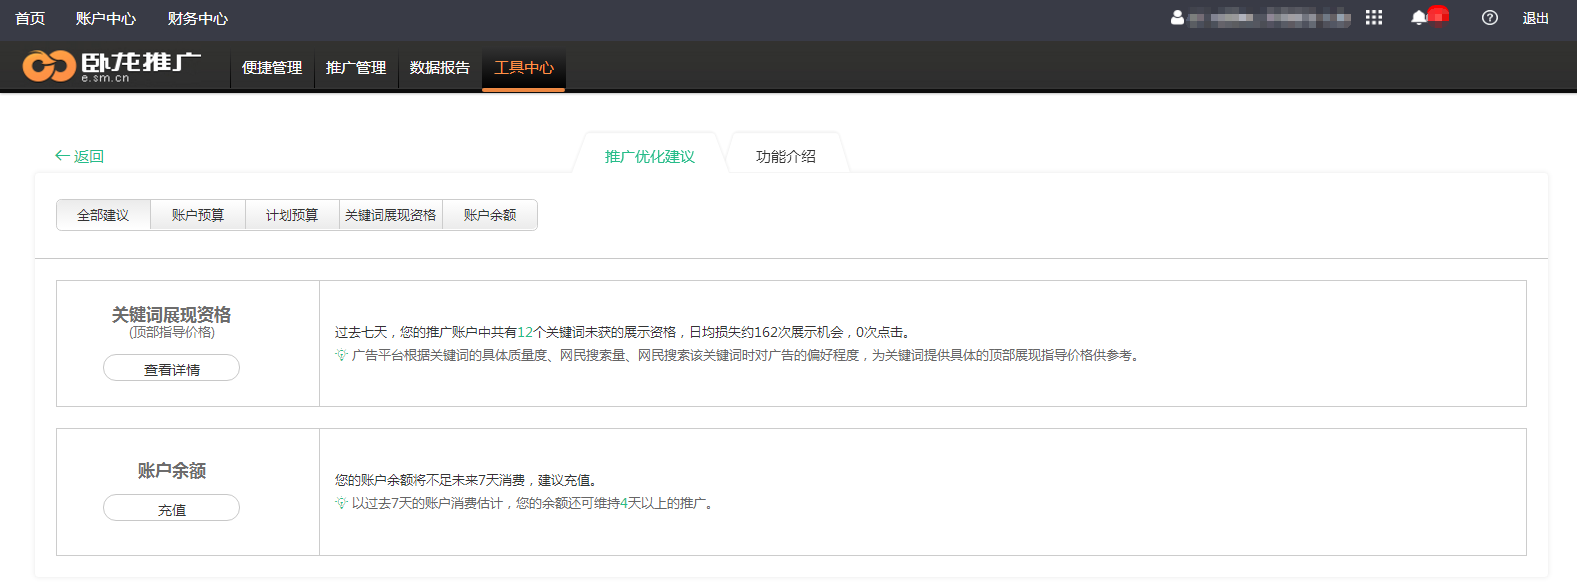
Task: Click the 关键词展现资格 card heading
Action: point(171,314)
